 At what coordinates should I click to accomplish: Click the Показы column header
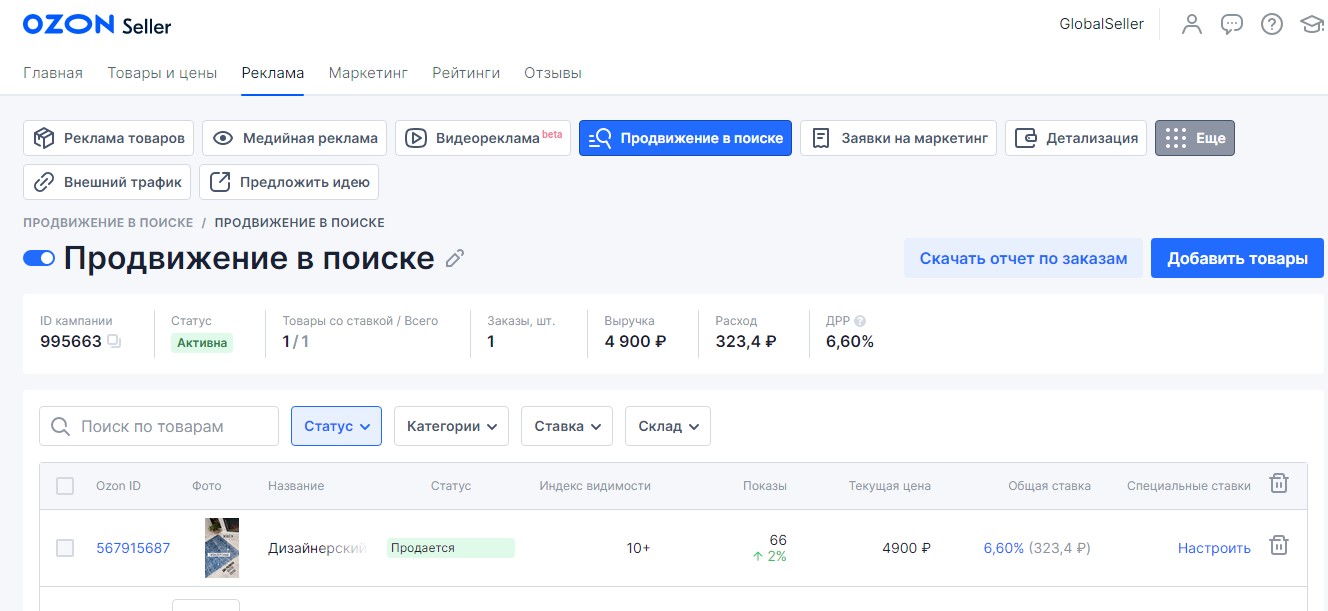[x=765, y=486]
